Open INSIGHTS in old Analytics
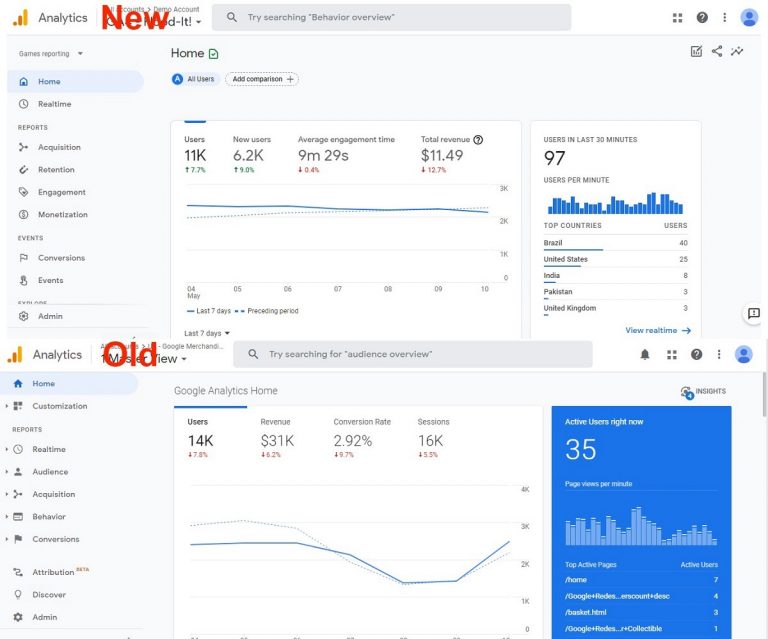The height and width of the screenshot is (639, 768). click(x=703, y=392)
